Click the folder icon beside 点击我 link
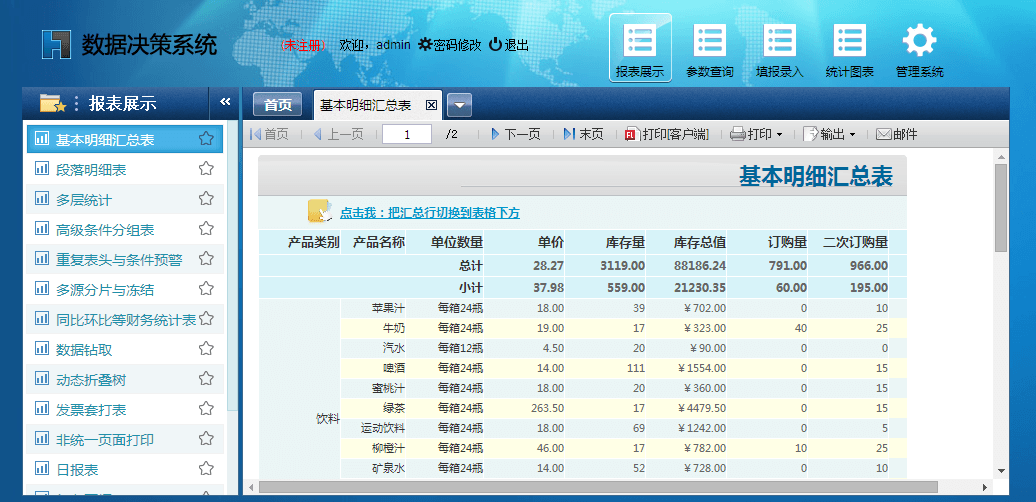The image size is (1036, 502). [x=320, y=211]
